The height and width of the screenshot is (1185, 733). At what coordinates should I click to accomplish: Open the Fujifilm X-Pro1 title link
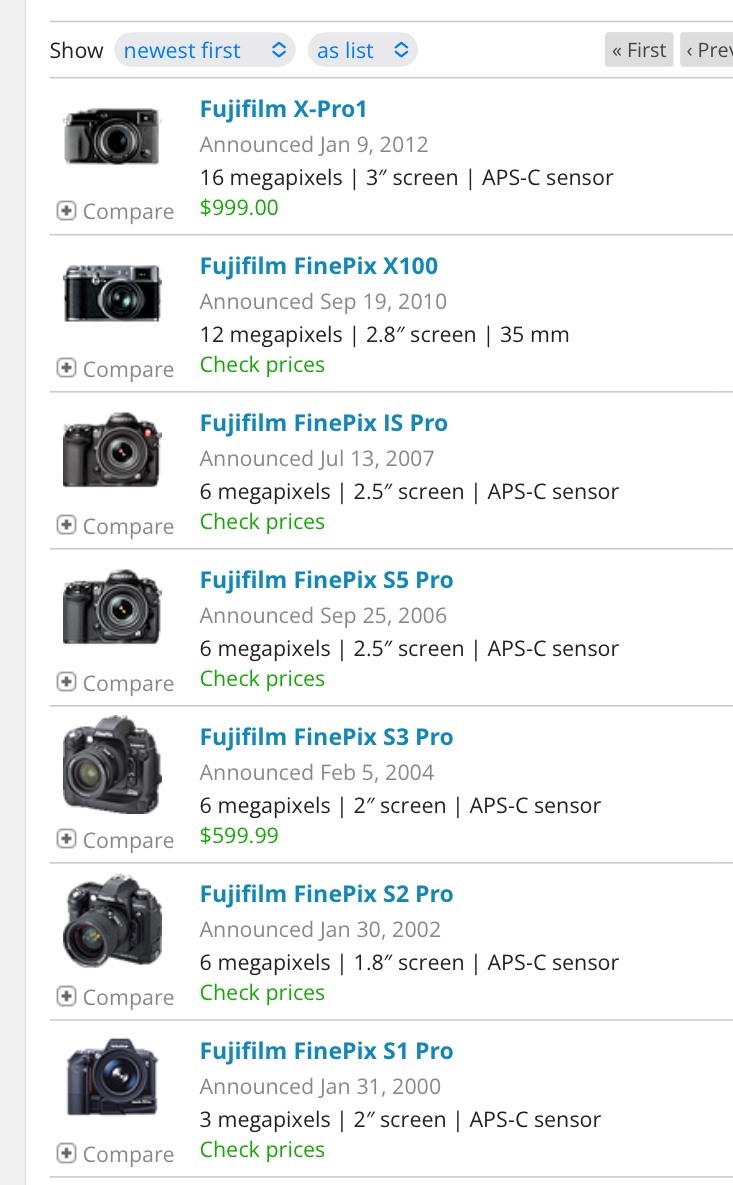[284, 109]
